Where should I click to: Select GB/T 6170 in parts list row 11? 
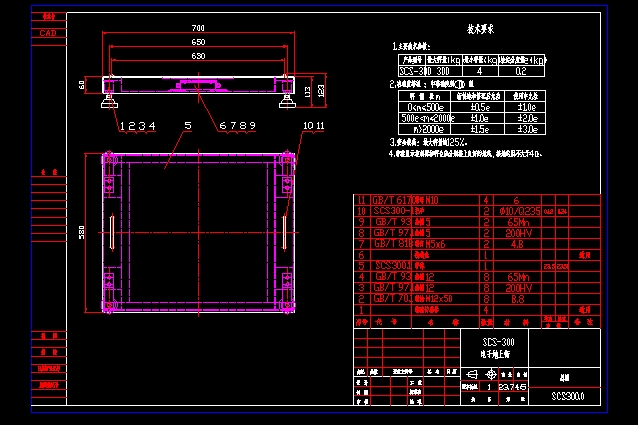[x=393, y=200]
